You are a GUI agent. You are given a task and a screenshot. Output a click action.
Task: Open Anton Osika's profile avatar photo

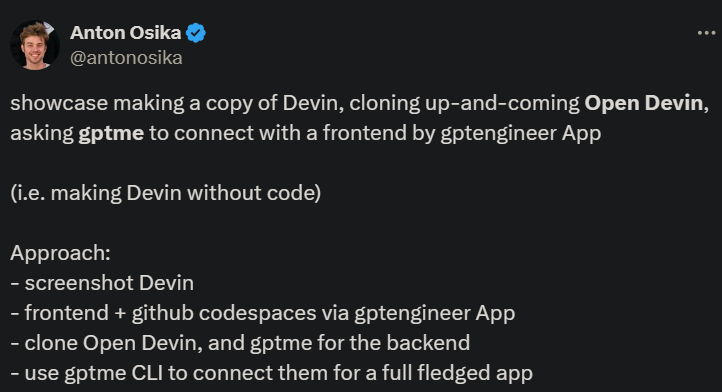click(35, 45)
